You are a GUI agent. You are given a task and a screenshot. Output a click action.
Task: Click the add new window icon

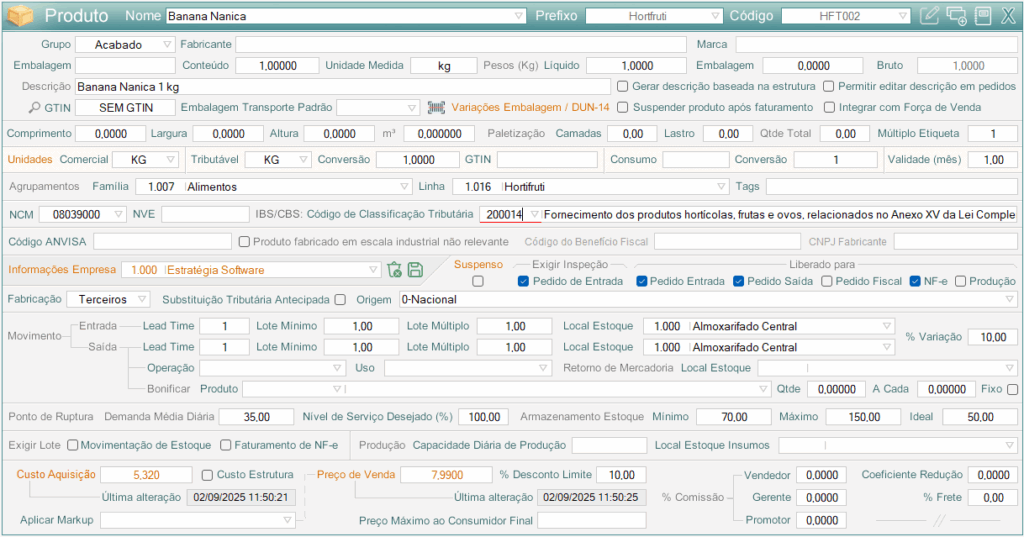(956, 16)
